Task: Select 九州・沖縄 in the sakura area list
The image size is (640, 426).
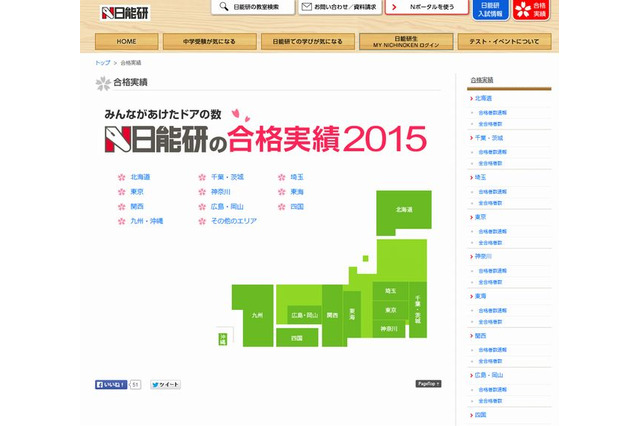Action: point(147,221)
